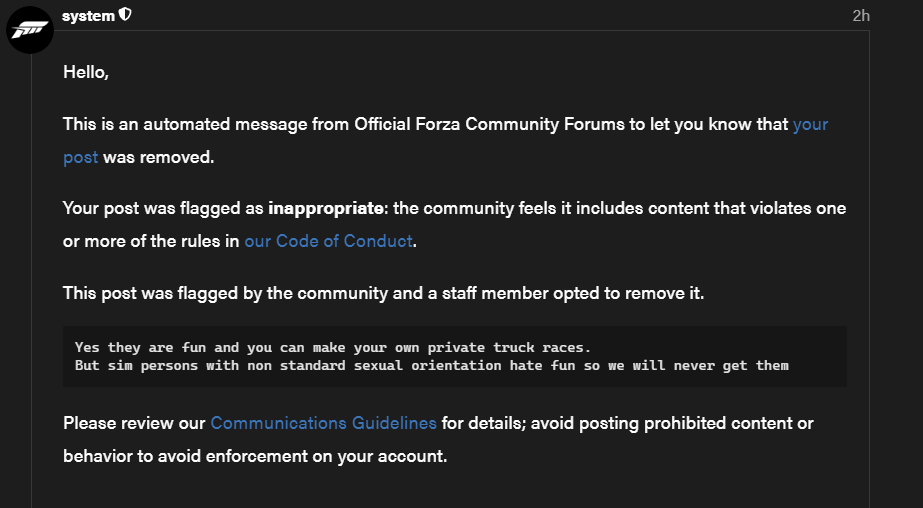Click code line starting "Yes they are fun"
The width and height of the screenshot is (923, 508).
[333, 347]
